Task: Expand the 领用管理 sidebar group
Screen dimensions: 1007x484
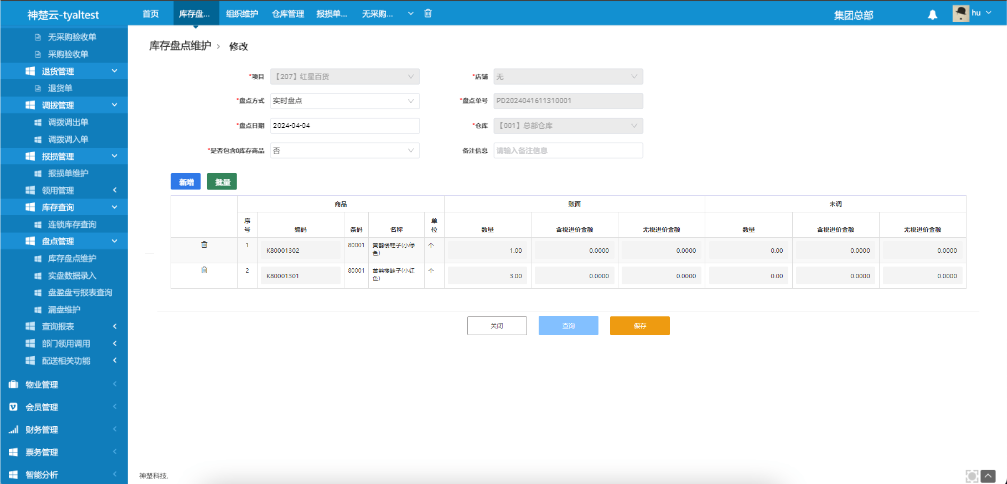Action: 114,190
